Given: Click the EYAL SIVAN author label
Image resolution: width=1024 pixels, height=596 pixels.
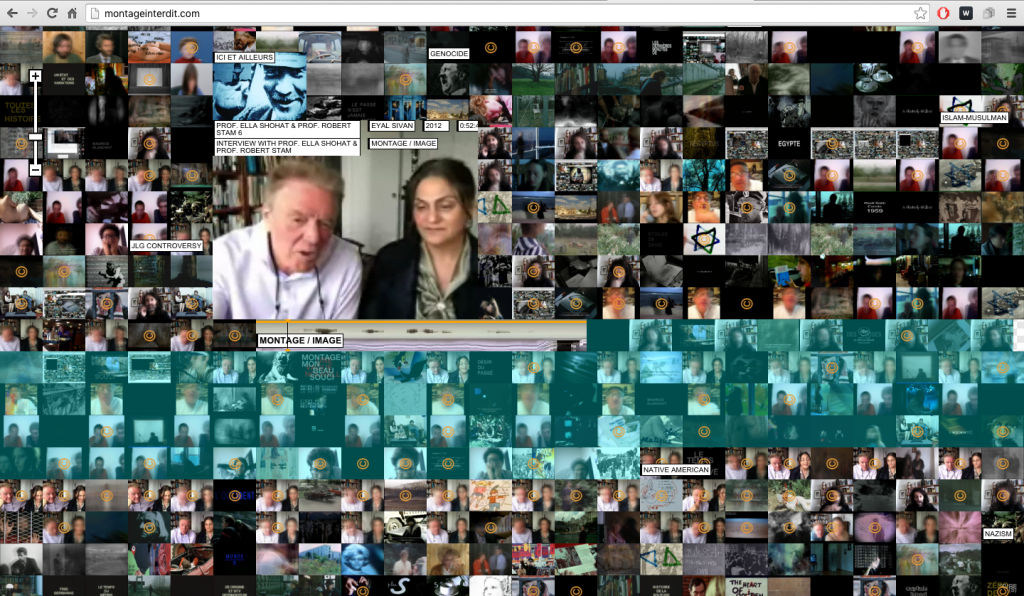Looking at the screenshot, I should pos(392,126).
